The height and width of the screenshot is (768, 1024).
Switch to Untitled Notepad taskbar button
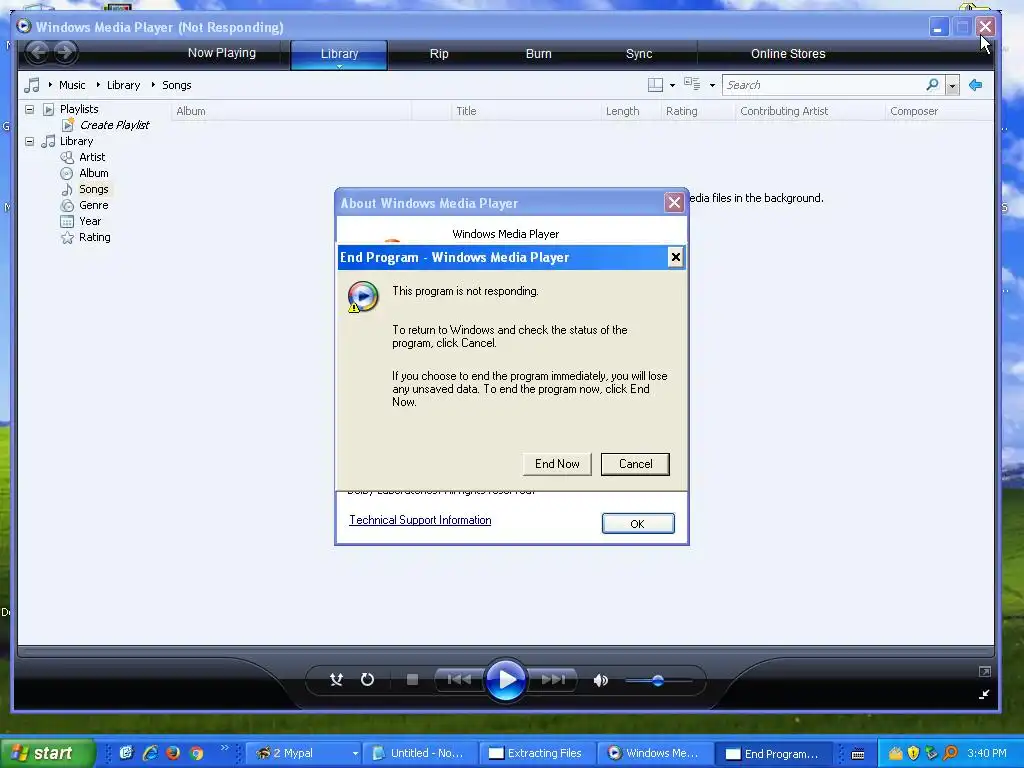[420, 753]
